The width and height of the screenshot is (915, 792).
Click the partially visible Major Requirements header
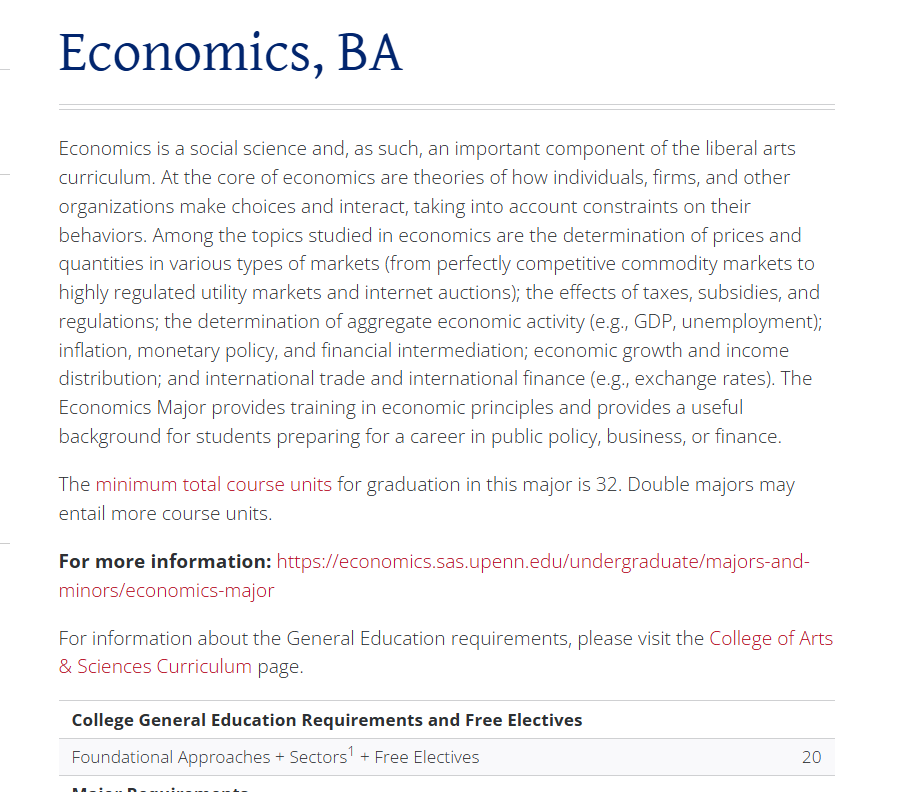160,788
